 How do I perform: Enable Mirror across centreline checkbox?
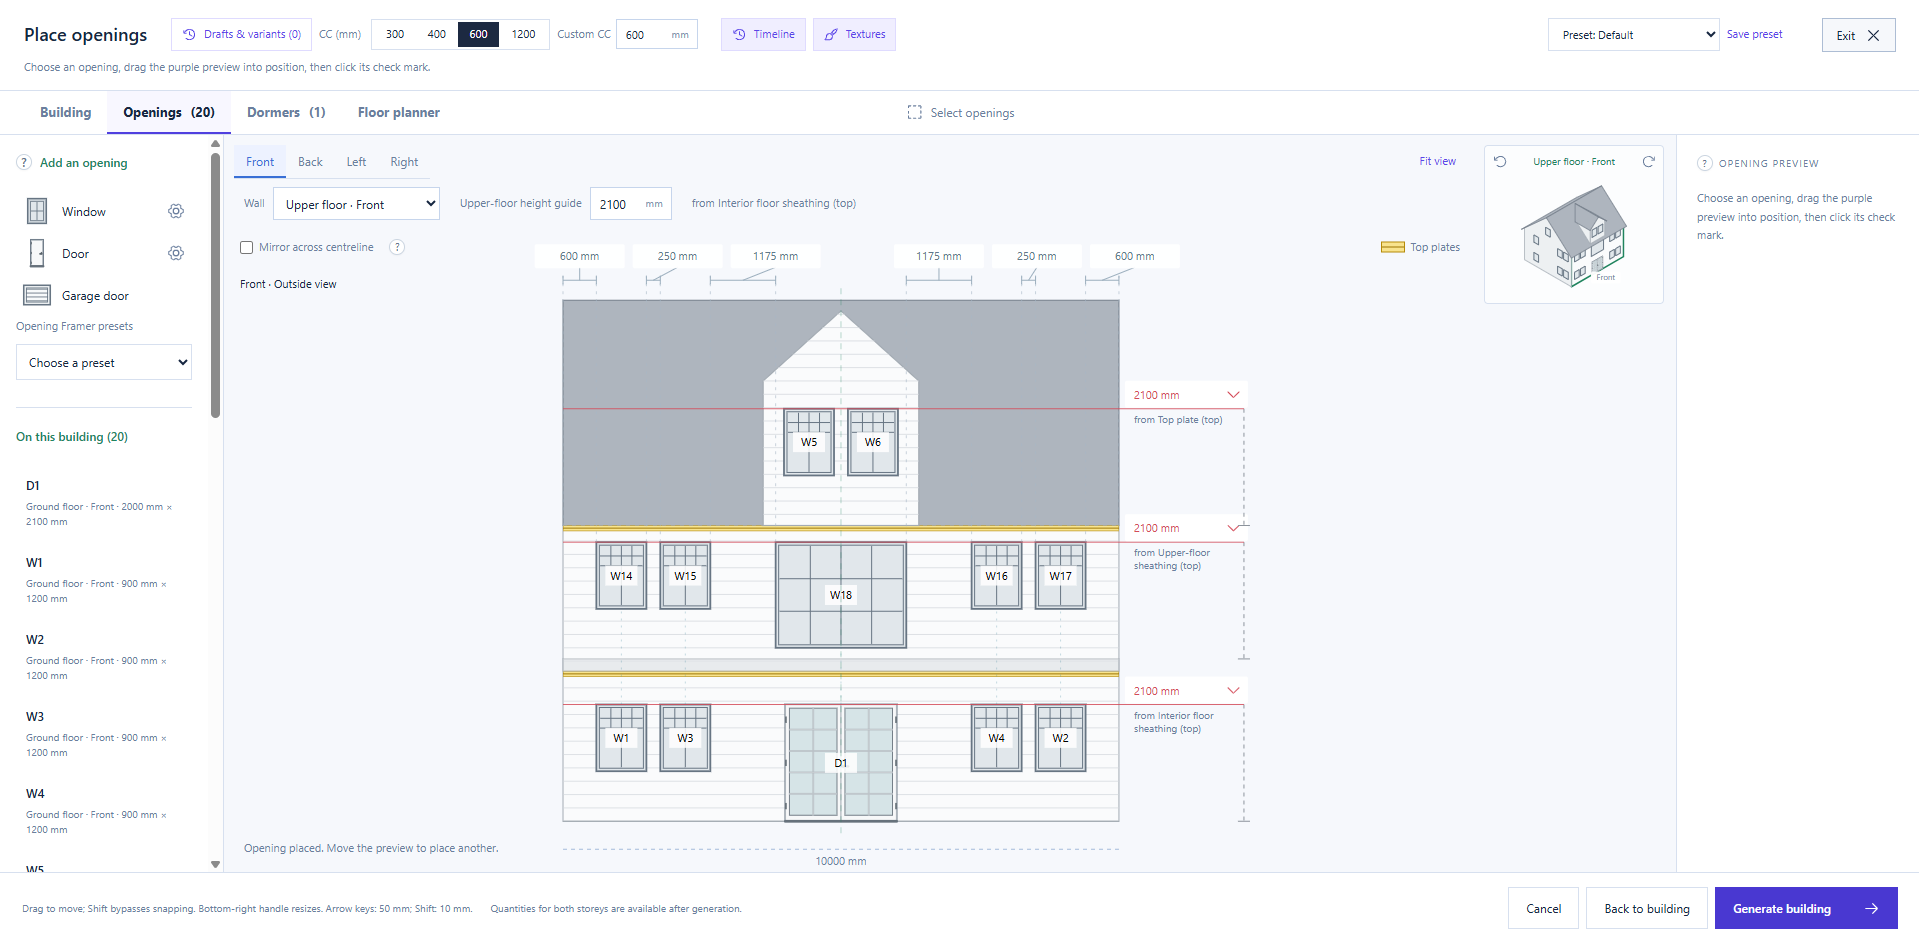tap(247, 247)
